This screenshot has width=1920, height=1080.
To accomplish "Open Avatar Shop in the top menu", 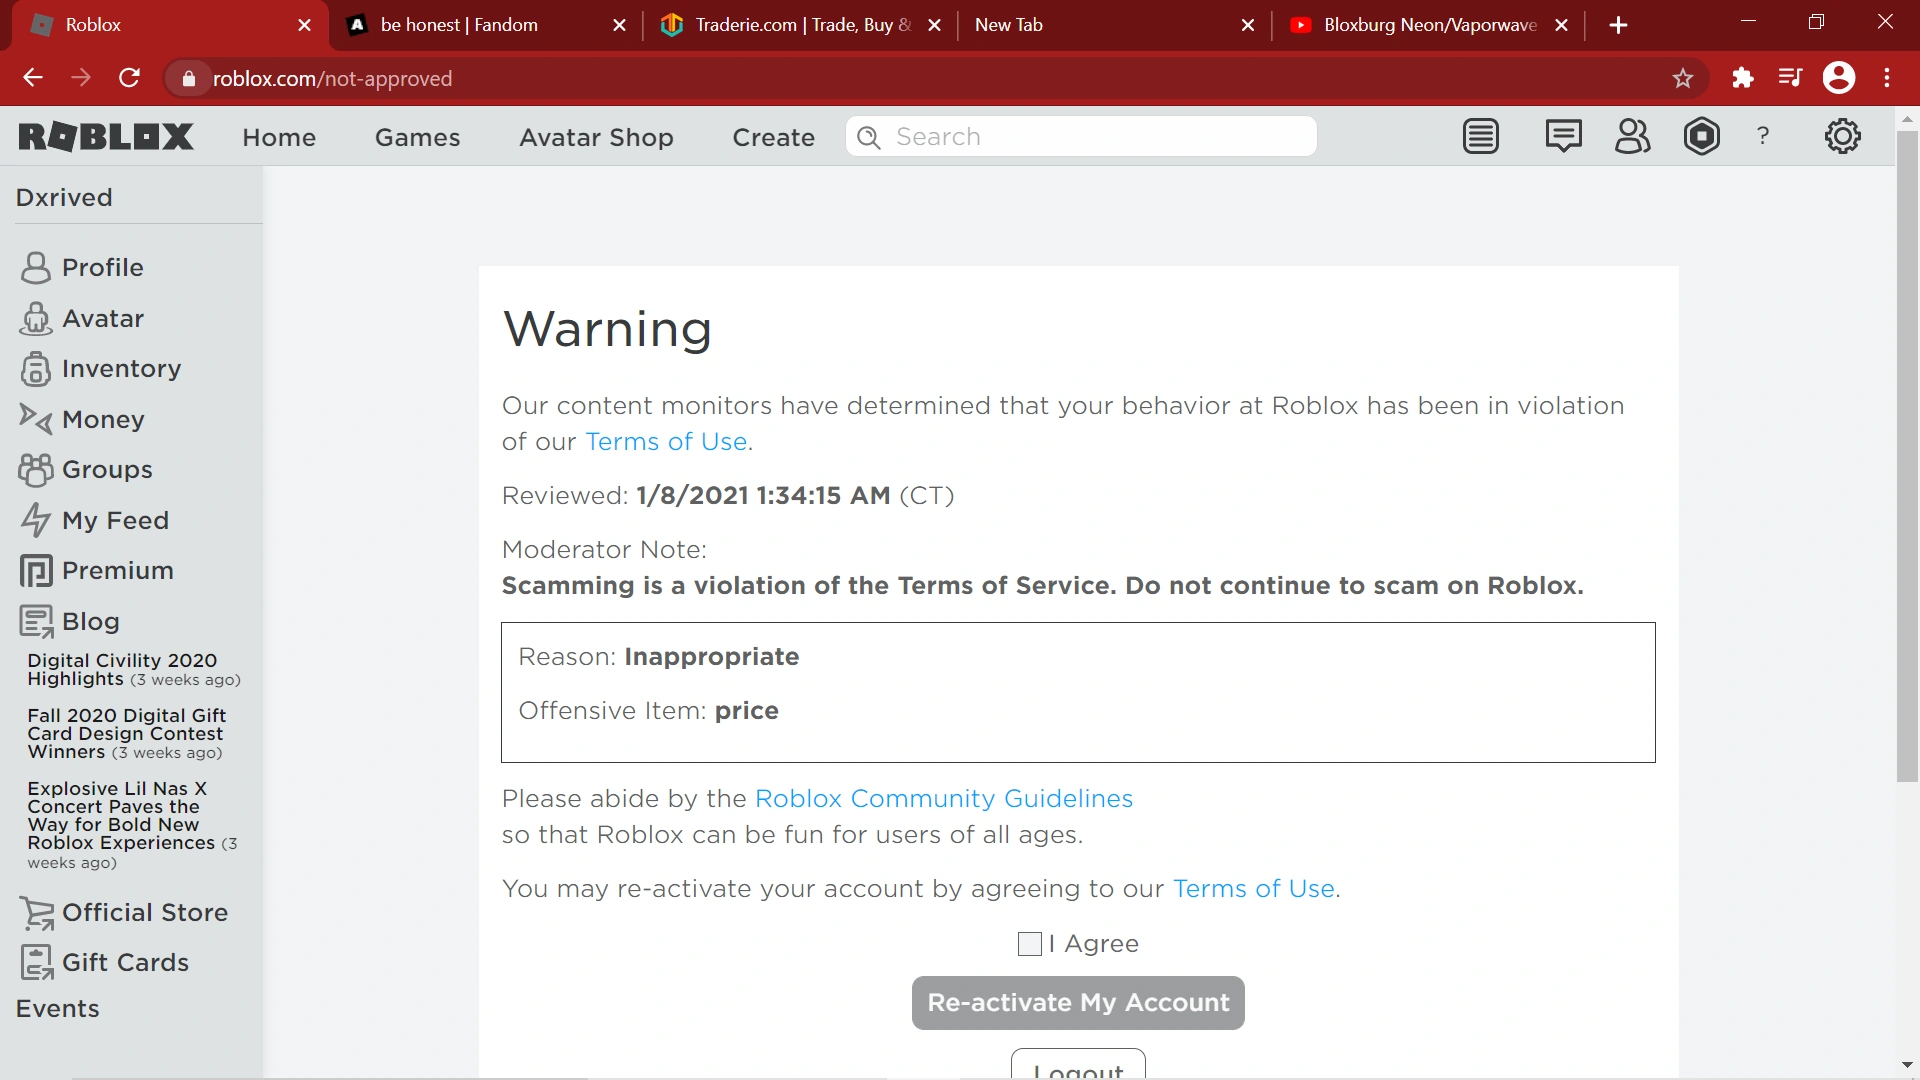I will coord(596,137).
